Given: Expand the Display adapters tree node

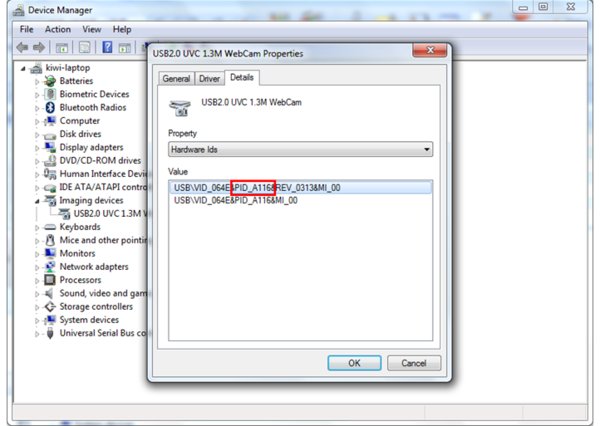Looking at the screenshot, I should click(37, 148).
